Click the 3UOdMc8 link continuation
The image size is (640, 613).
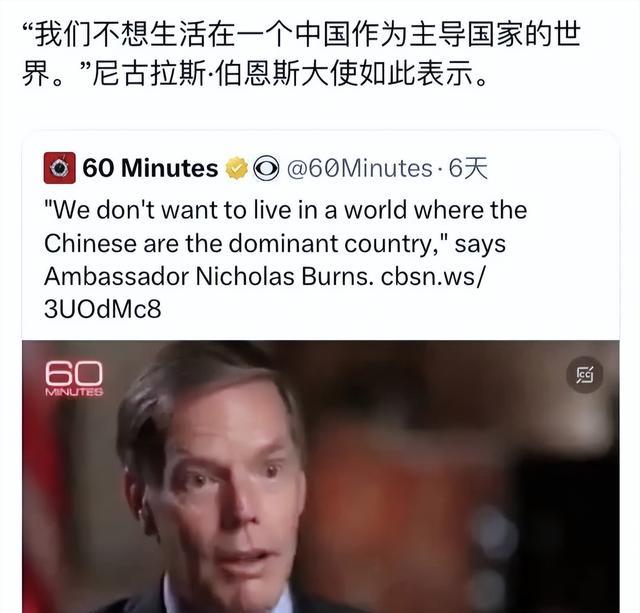[x=102, y=309]
